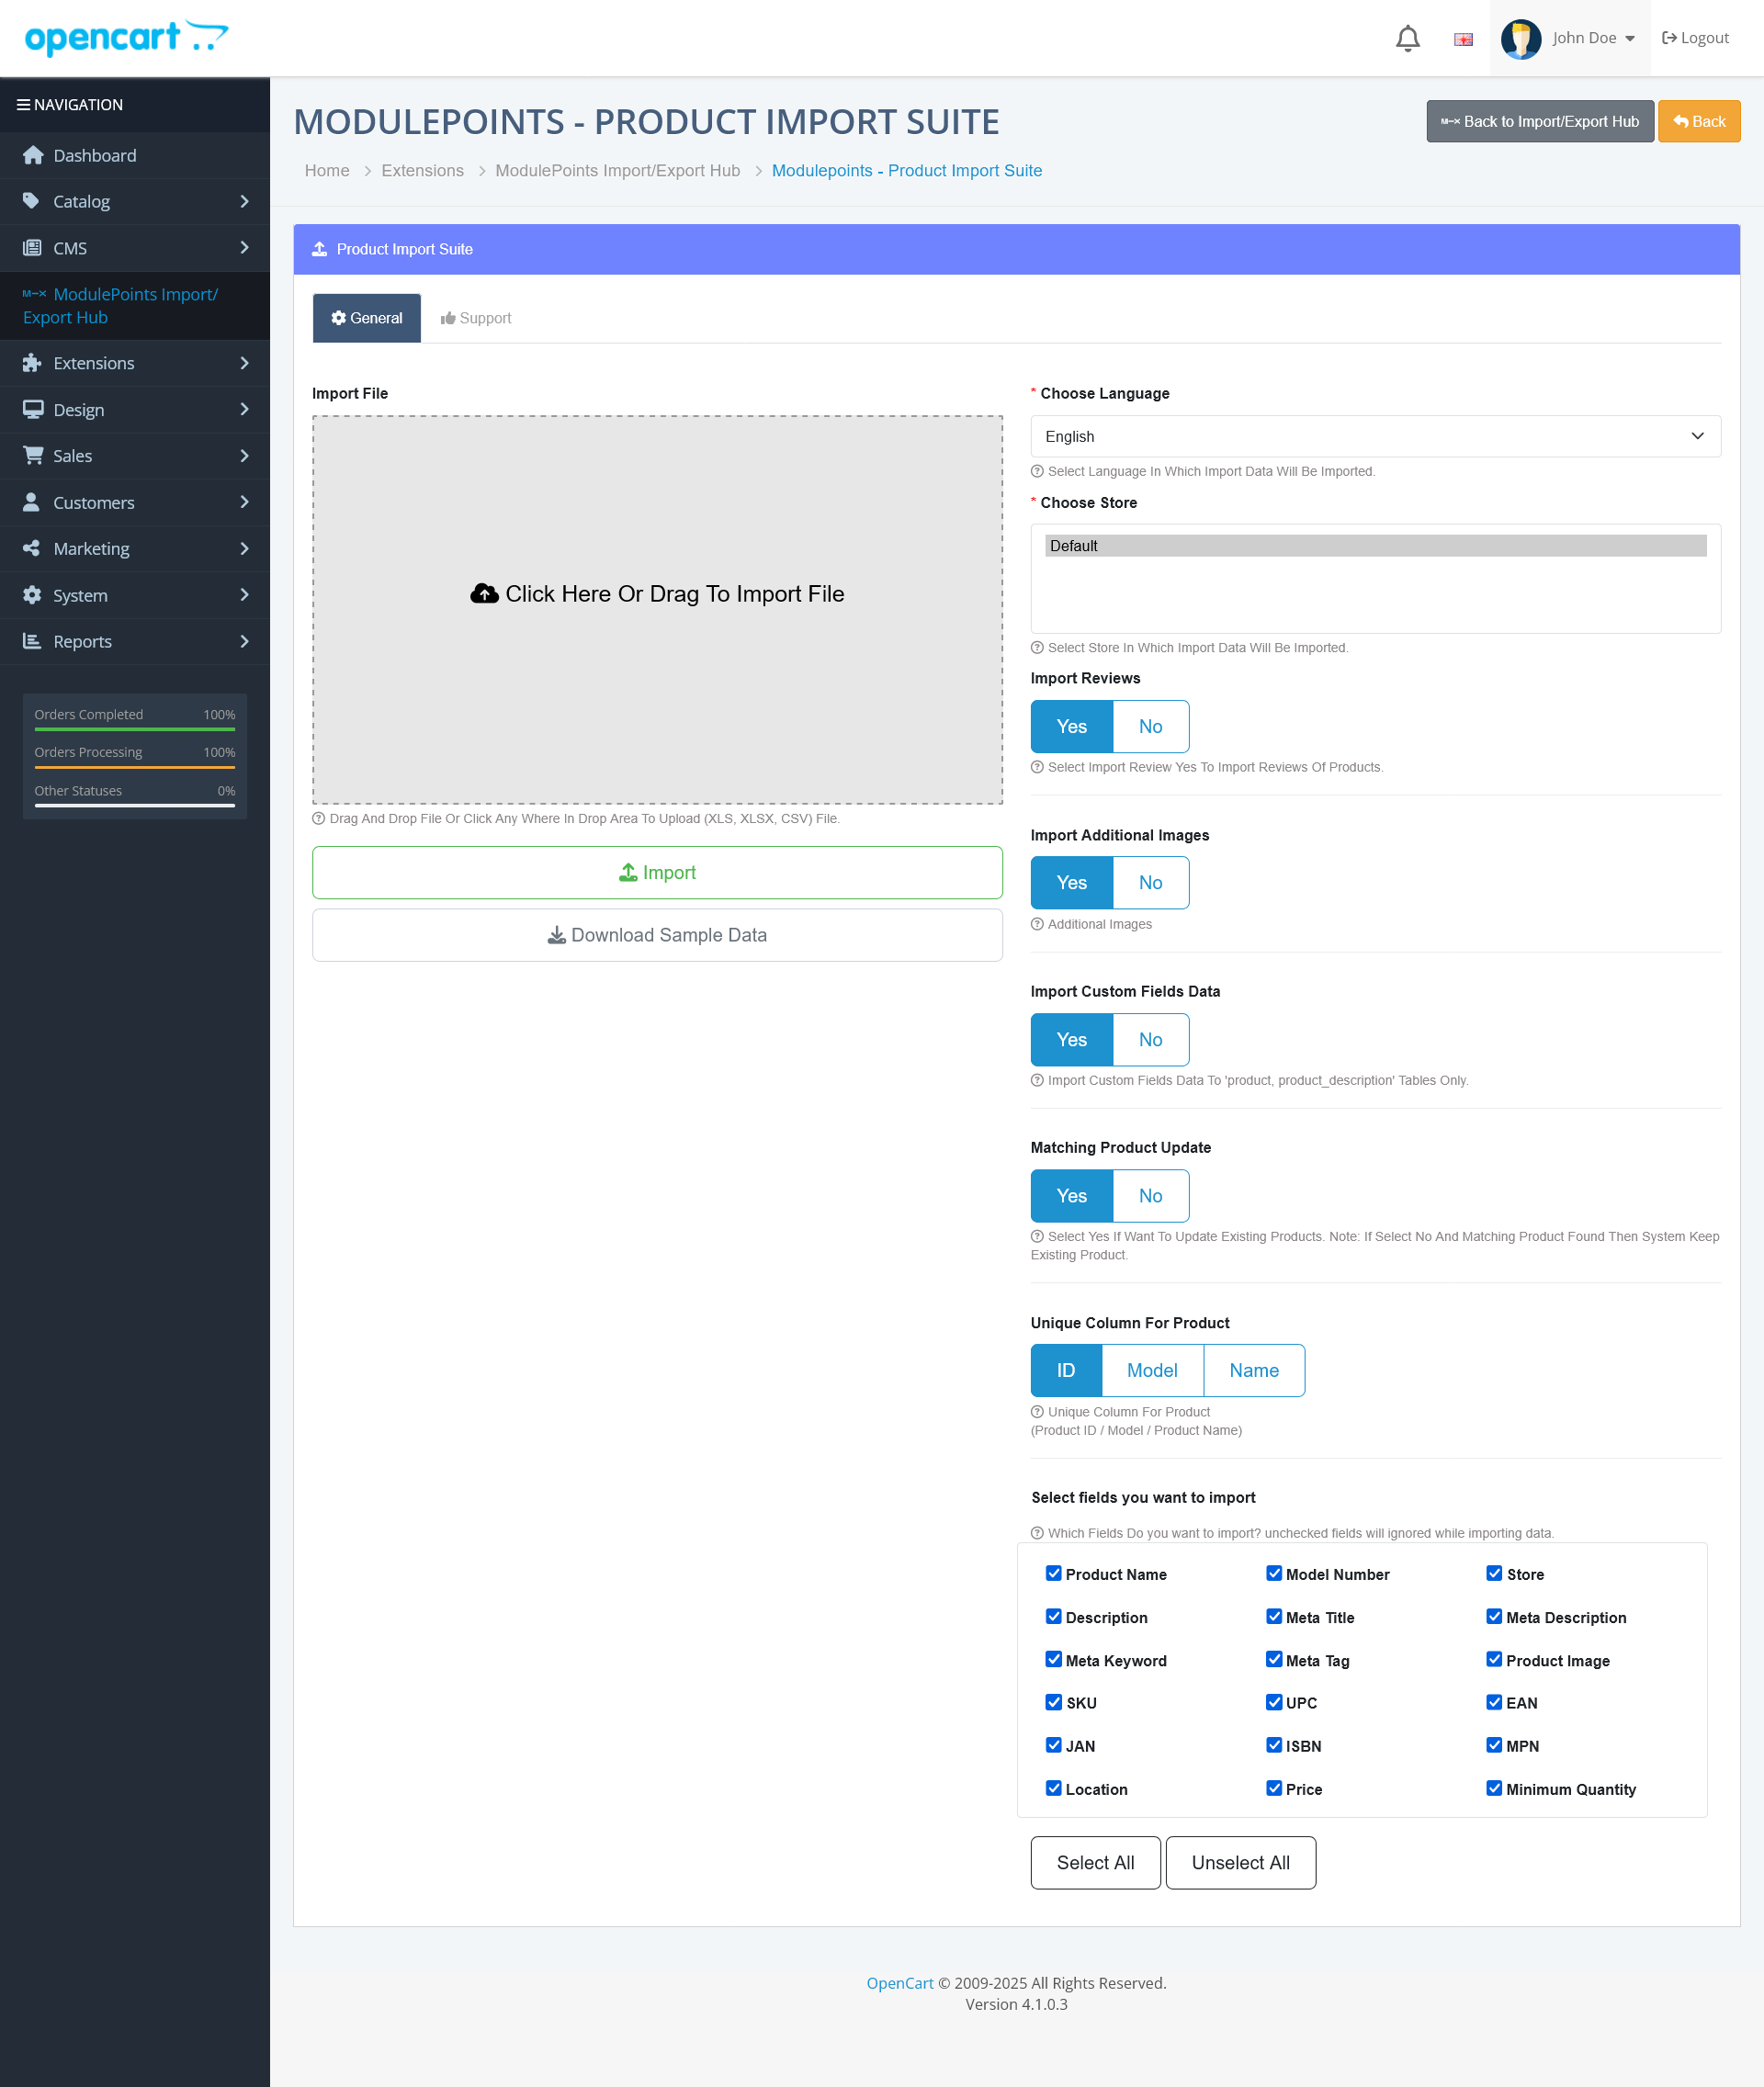Open the Choose Language dropdown
The width and height of the screenshot is (1764, 2087).
[x=1375, y=436]
